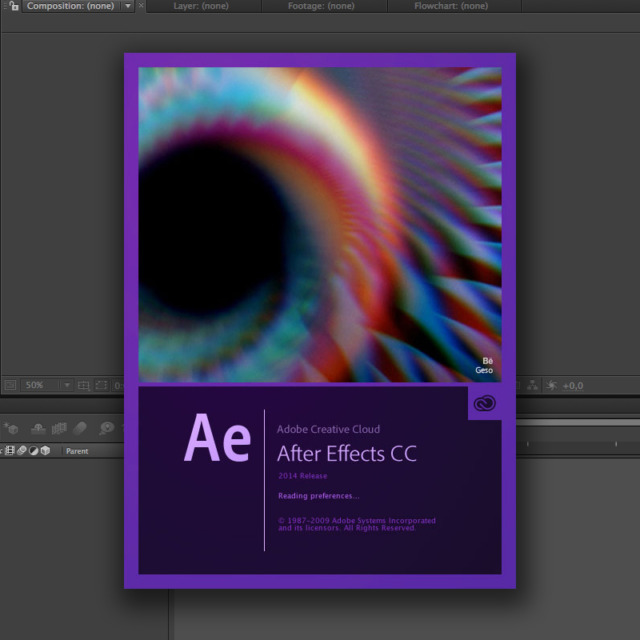Click the 3D Layer cube column header
The height and width of the screenshot is (640, 640).
[45, 451]
